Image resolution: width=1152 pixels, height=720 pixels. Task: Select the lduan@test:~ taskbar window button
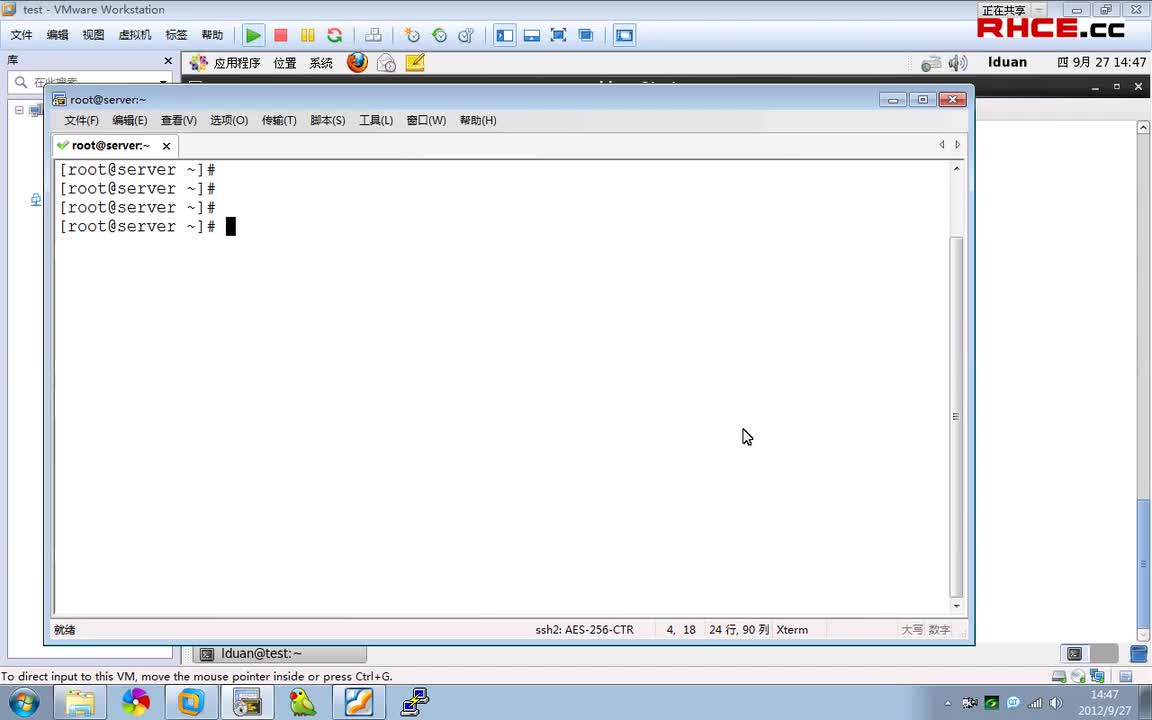(280, 653)
